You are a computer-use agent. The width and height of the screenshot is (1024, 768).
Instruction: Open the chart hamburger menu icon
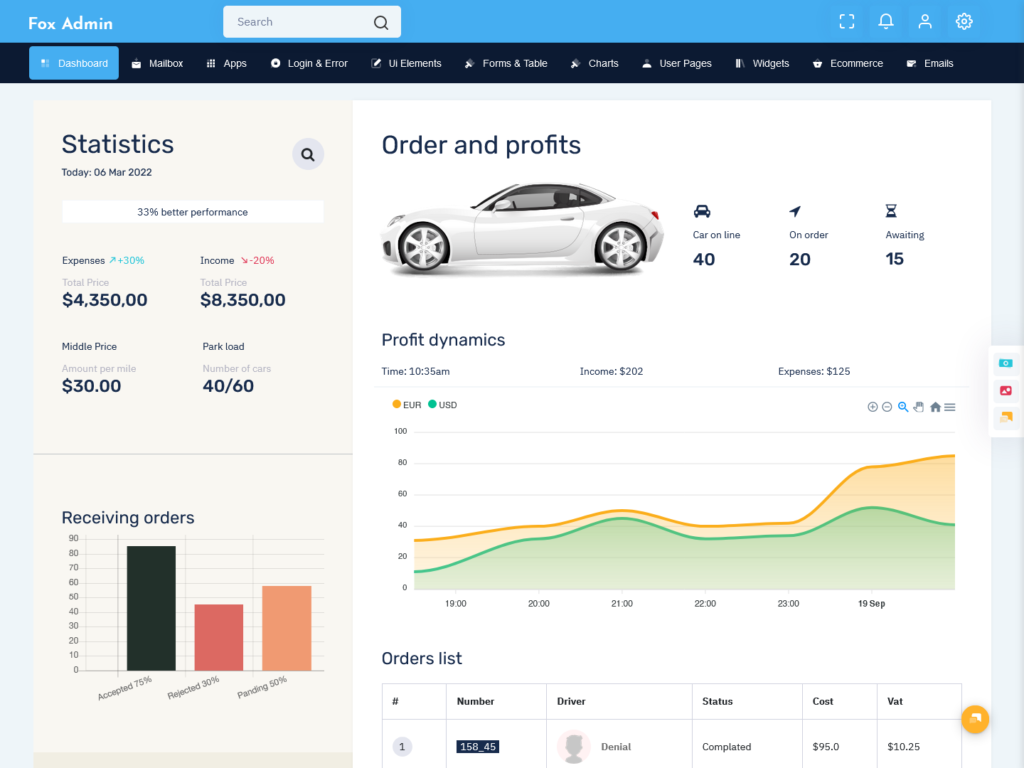click(x=951, y=407)
